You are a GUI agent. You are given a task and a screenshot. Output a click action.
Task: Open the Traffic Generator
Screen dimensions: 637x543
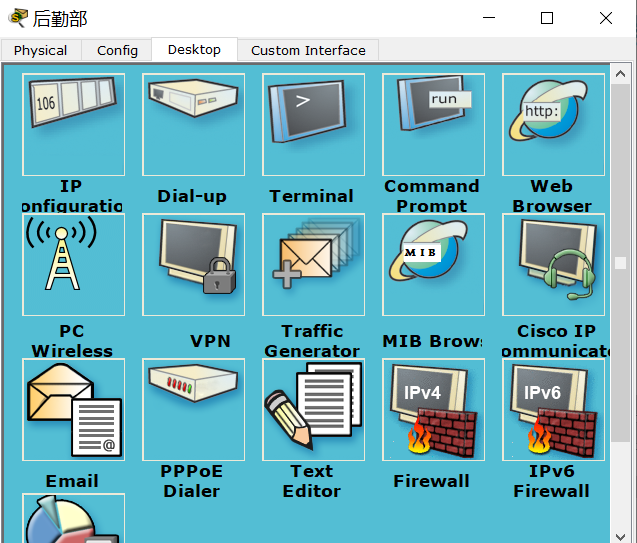pyautogui.click(x=313, y=264)
